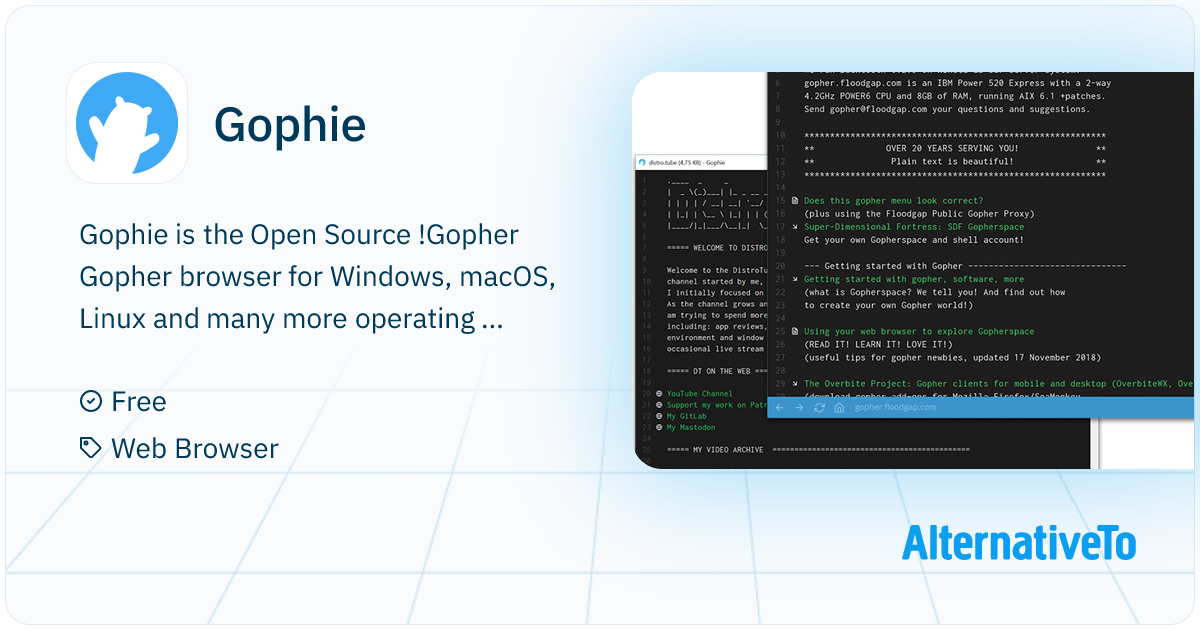Go back with the left arrow button
Image resolution: width=1200 pixels, height=630 pixels.
click(780, 407)
